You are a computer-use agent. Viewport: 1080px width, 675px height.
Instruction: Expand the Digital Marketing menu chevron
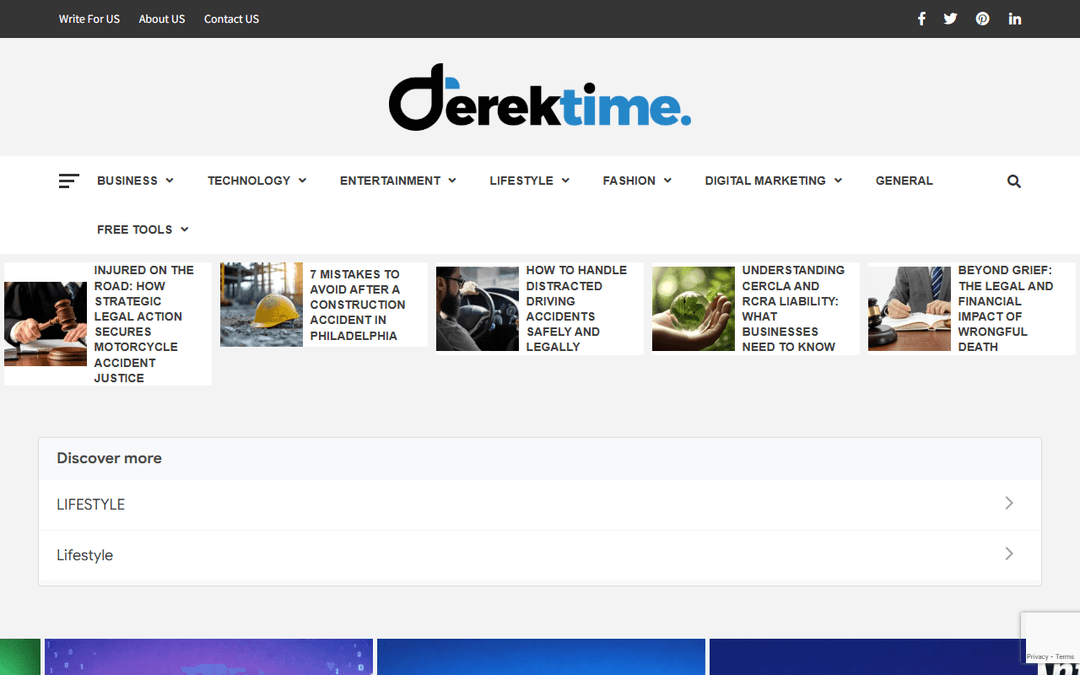point(838,180)
